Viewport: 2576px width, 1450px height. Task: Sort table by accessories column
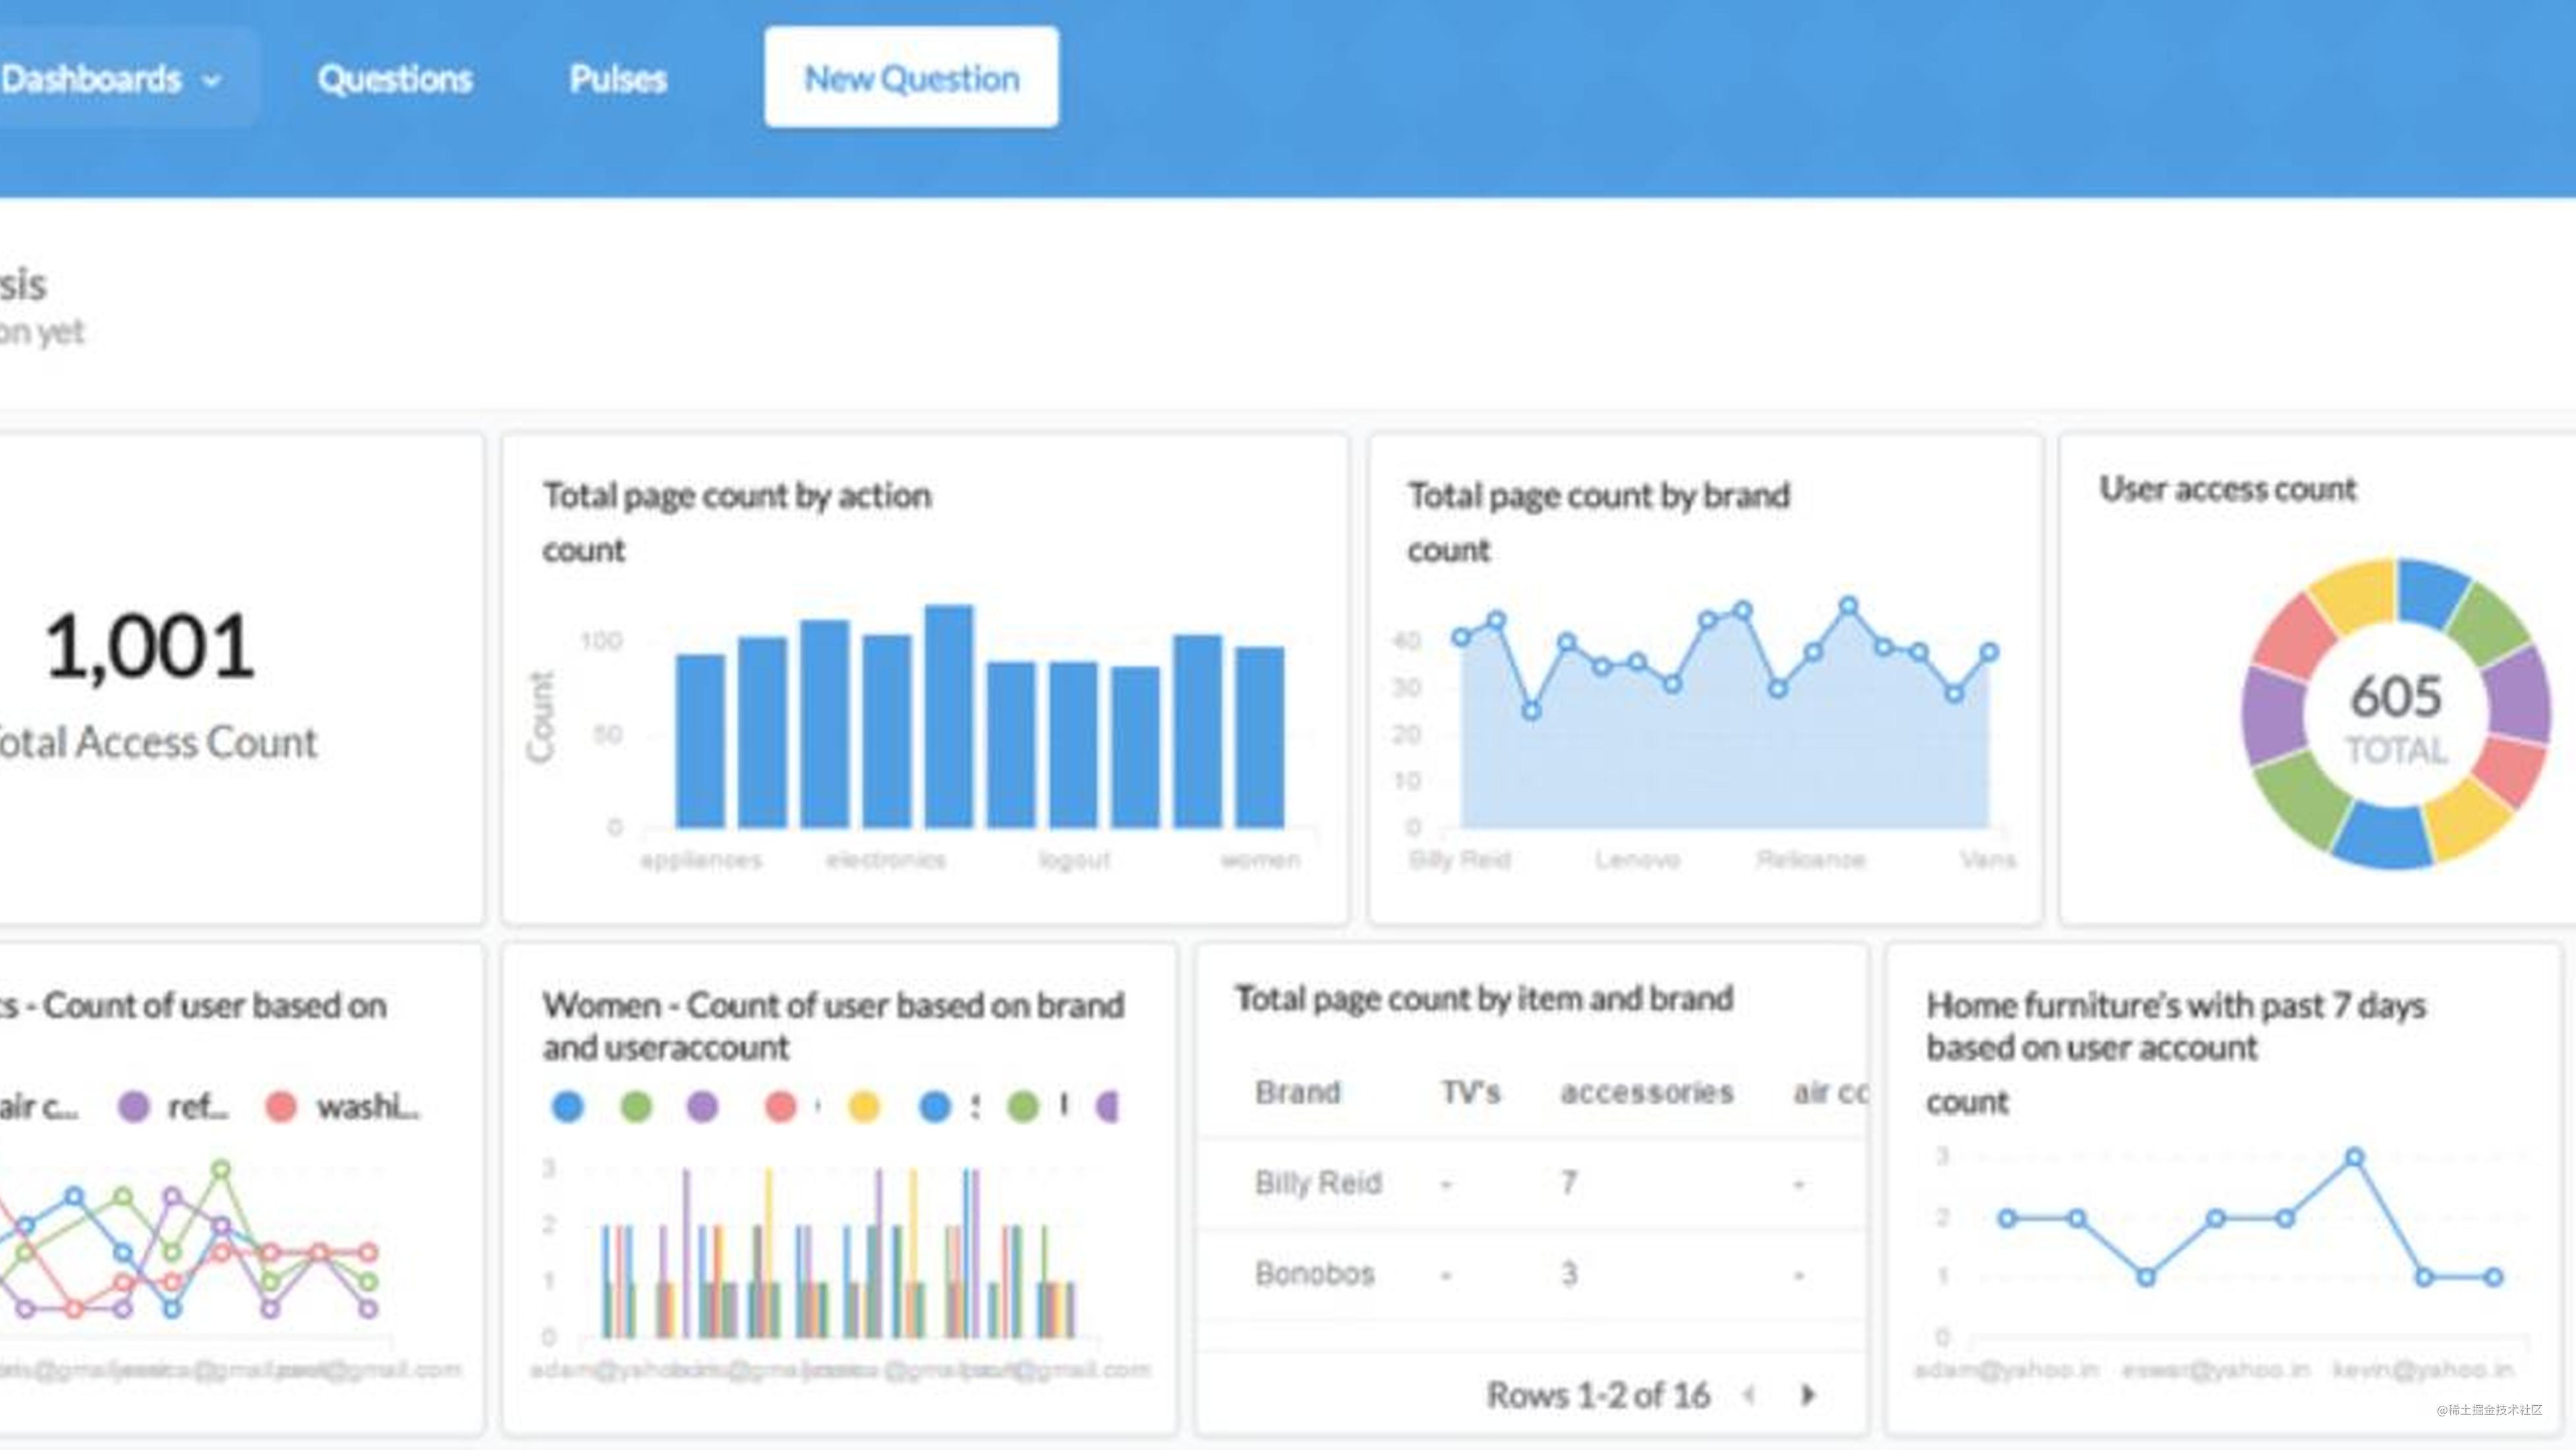[1646, 1092]
